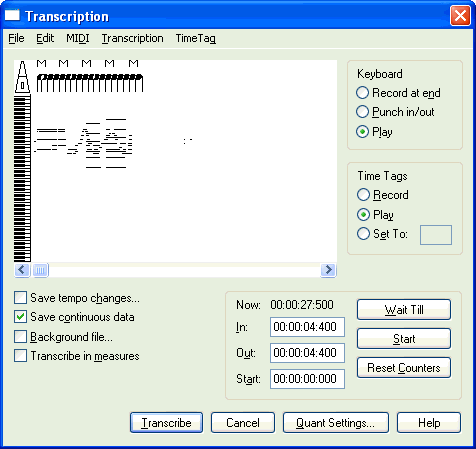Image resolution: width=476 pixels, height=449 pixels.
Task: Click the vertical piano keyboard strip
Action: 22,178
